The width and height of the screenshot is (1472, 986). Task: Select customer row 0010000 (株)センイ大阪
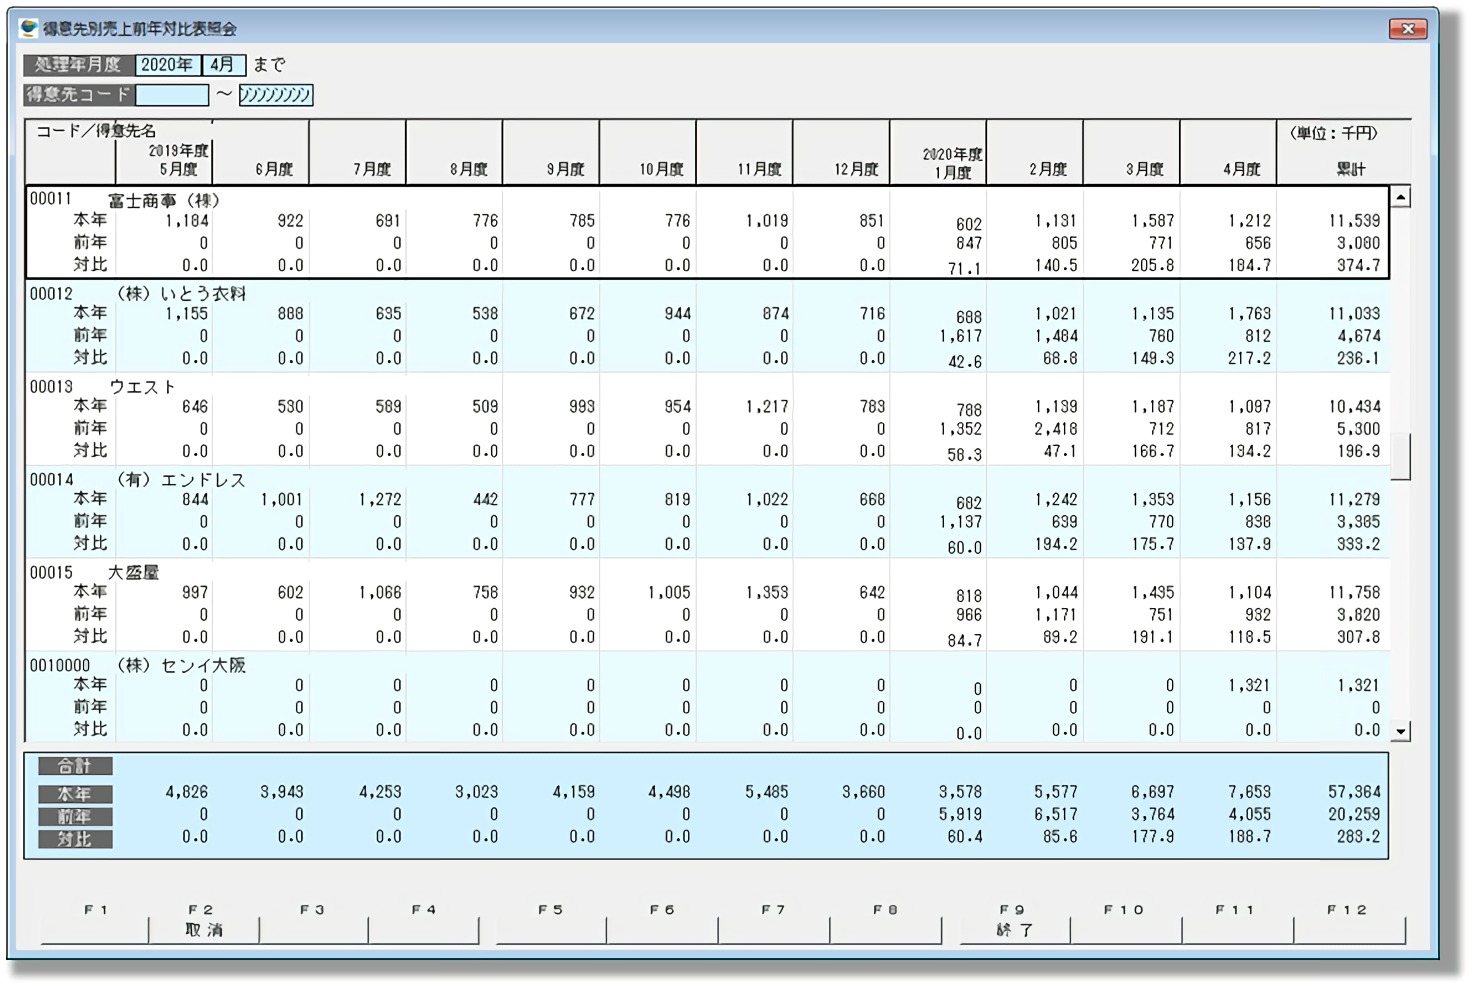click(707, 697)
